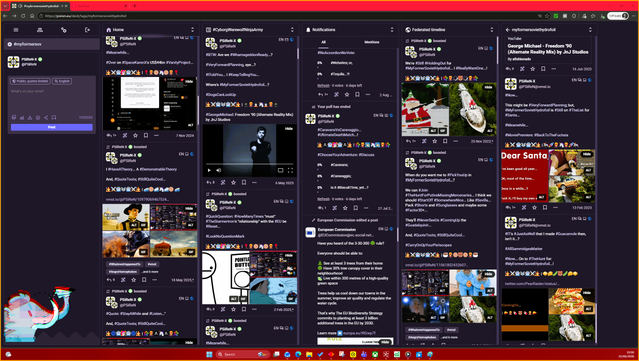
Task: Favourite the Home column post dated 7 Nov 2024
Action: coord(135,135)
